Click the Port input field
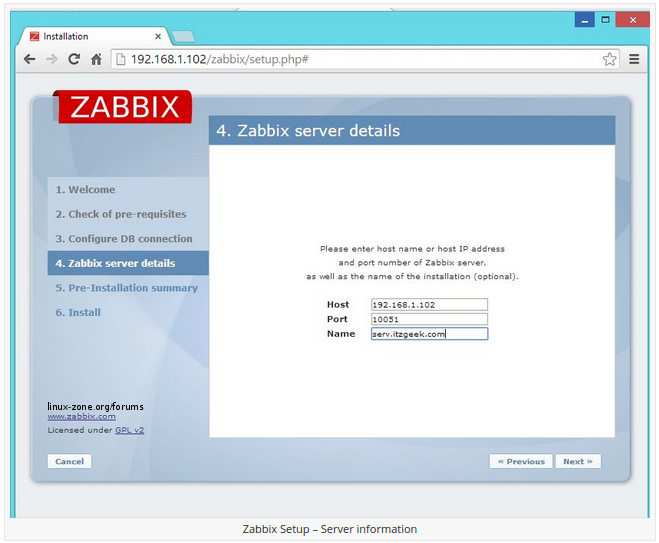Screen dimensions: 659x543 [428, 320]
